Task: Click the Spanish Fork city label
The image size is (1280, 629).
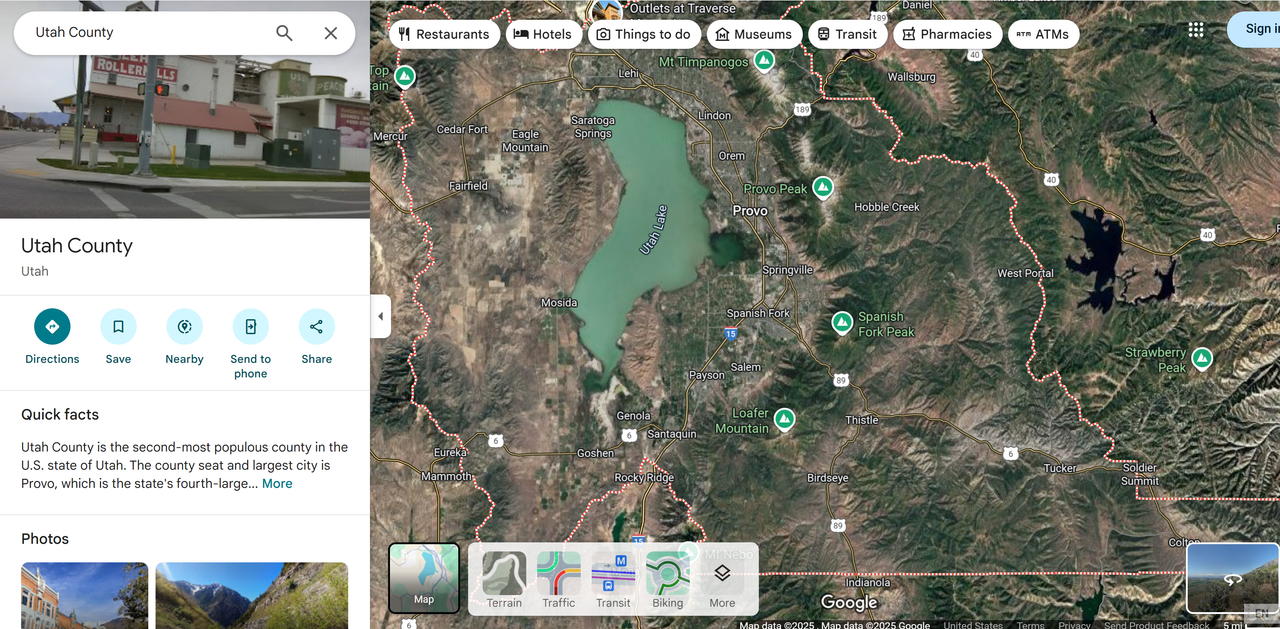Action: (x=758, y=313)
